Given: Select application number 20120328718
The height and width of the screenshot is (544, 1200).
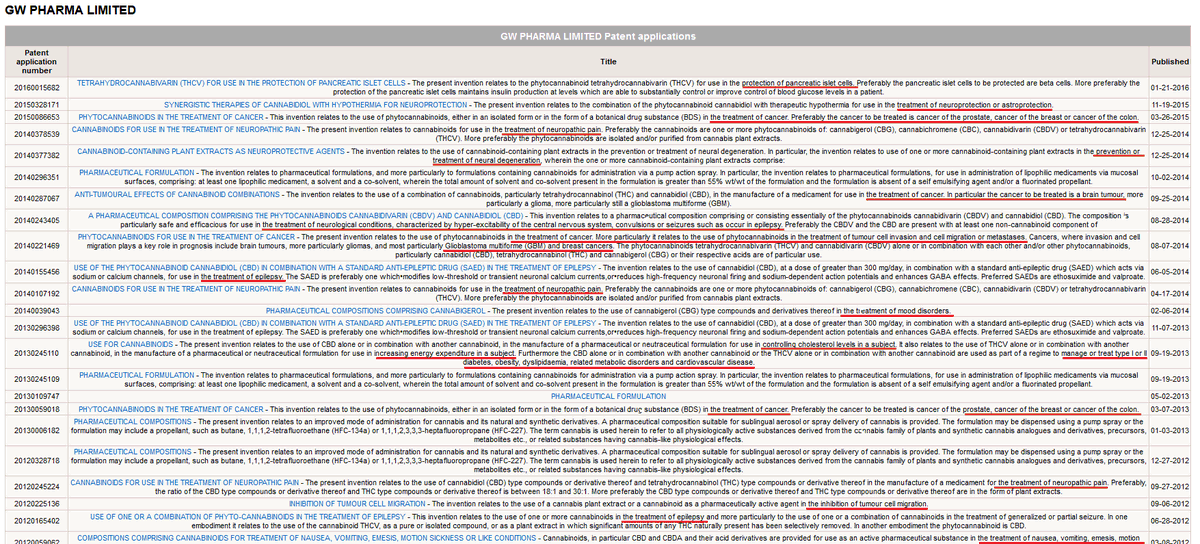Looking at the screenshot, I should (x=37, y=460).
